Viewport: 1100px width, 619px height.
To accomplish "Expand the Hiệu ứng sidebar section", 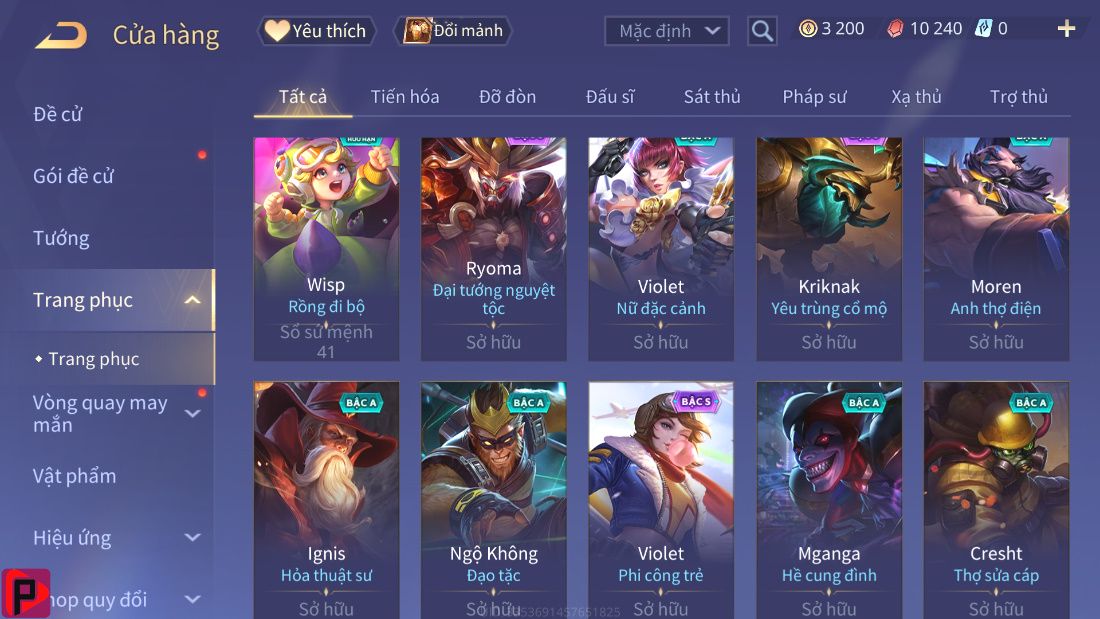I will click(192, 538).
